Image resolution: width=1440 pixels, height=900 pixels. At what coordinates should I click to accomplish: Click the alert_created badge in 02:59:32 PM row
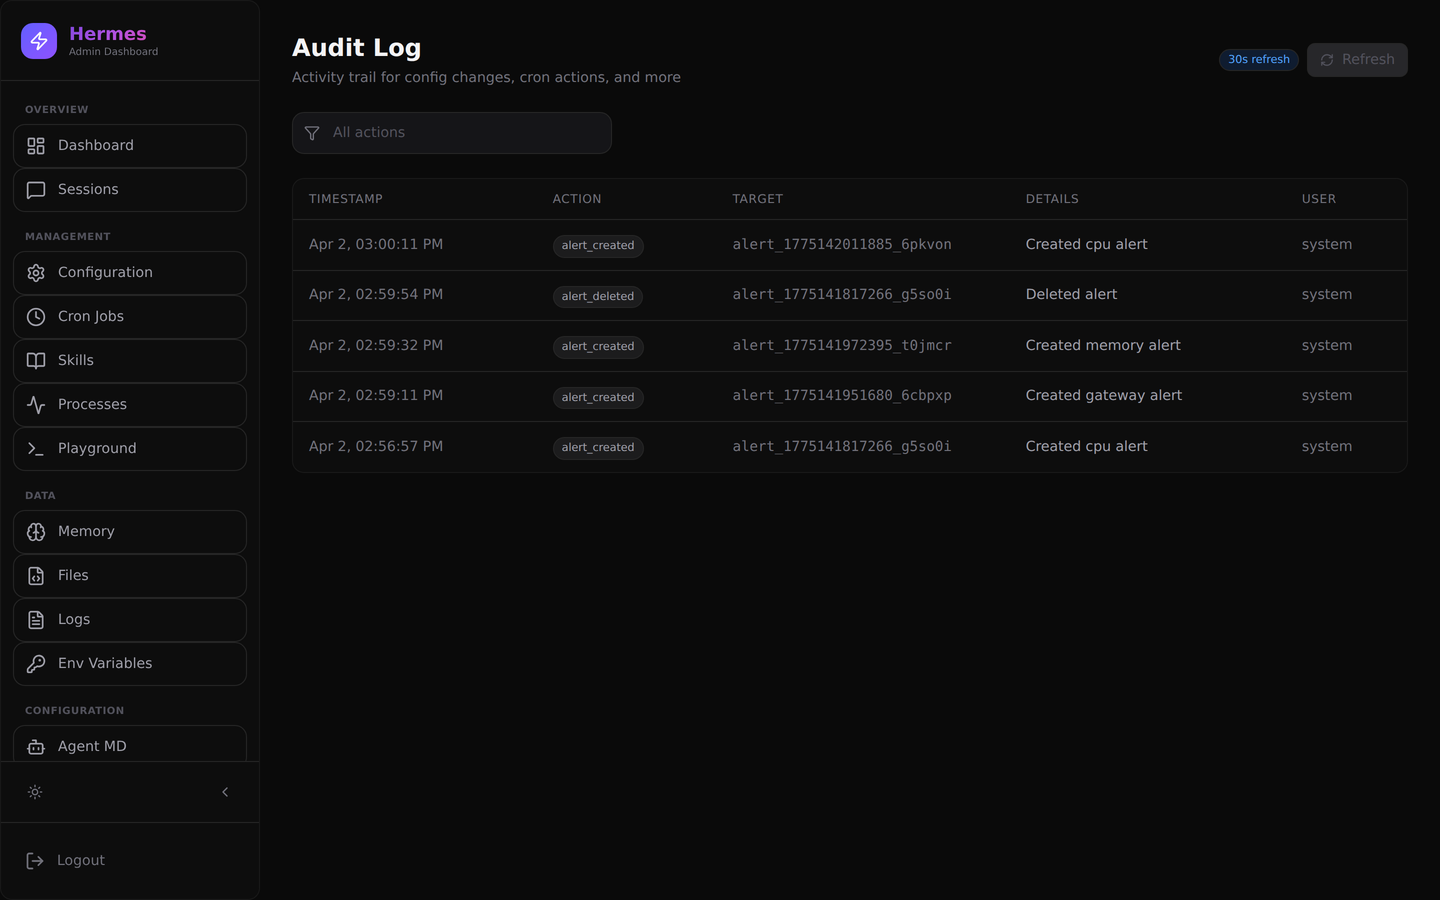598,347
